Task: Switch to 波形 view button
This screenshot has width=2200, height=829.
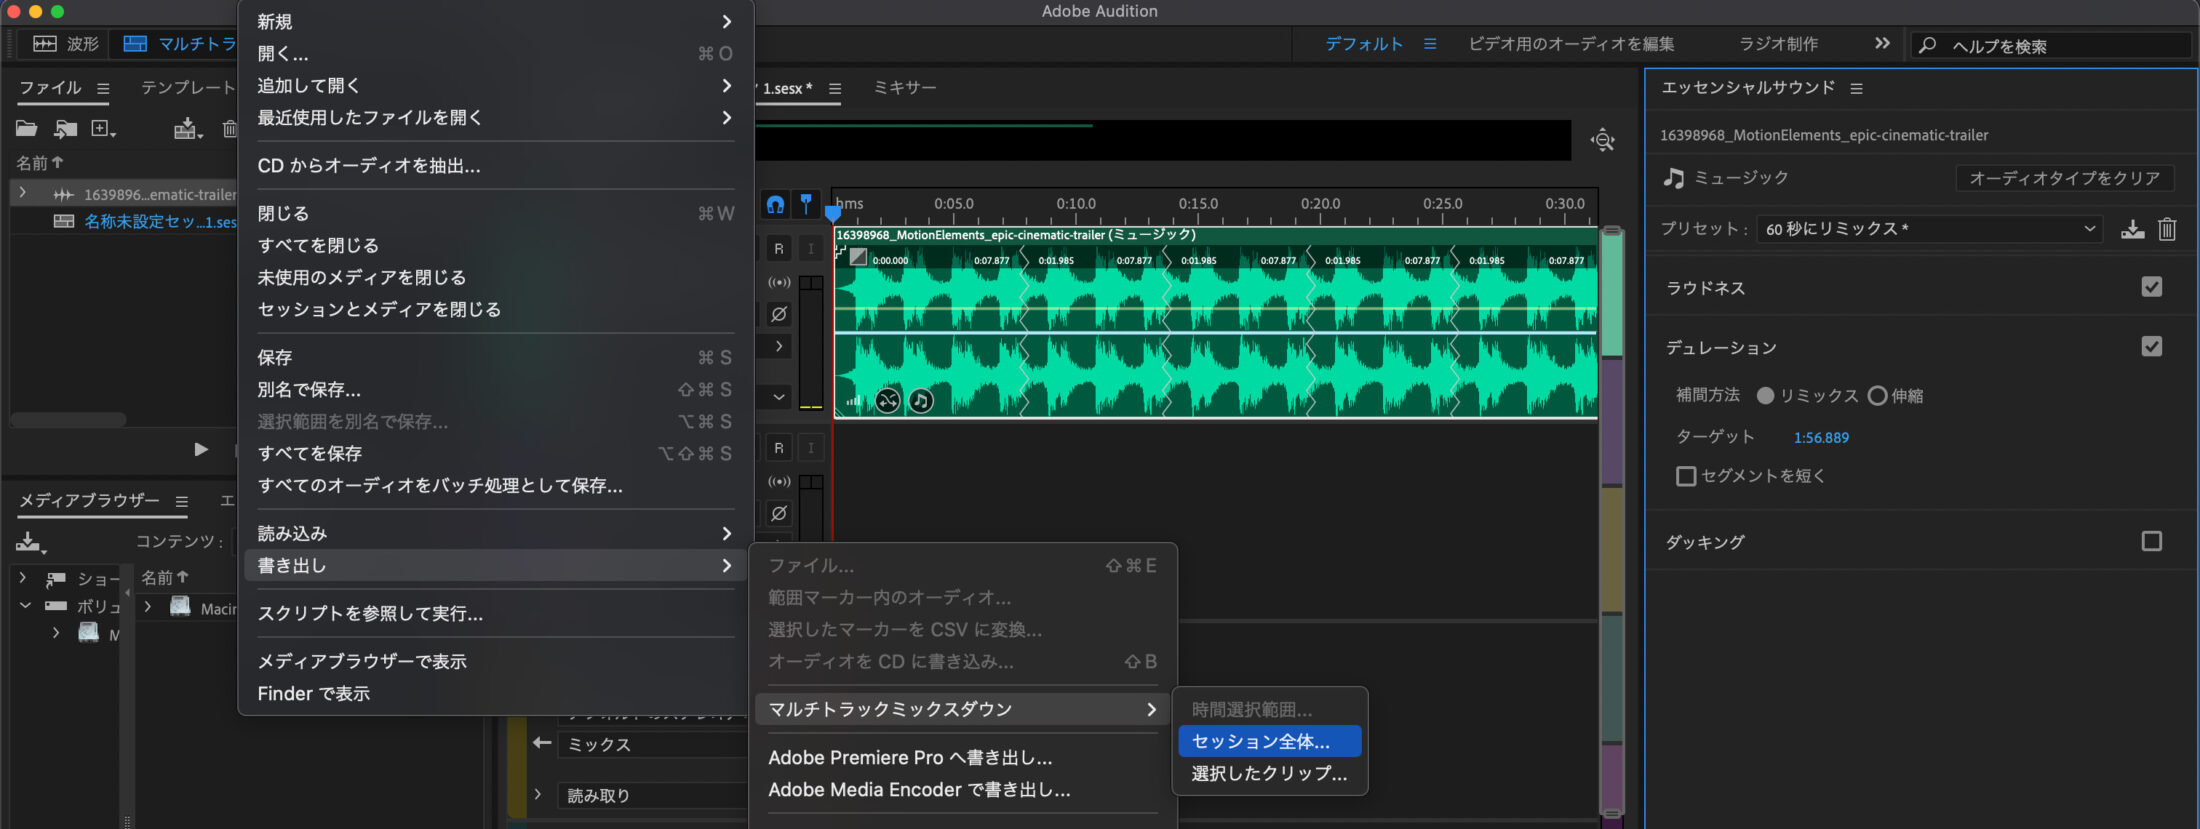Action: 66,44
